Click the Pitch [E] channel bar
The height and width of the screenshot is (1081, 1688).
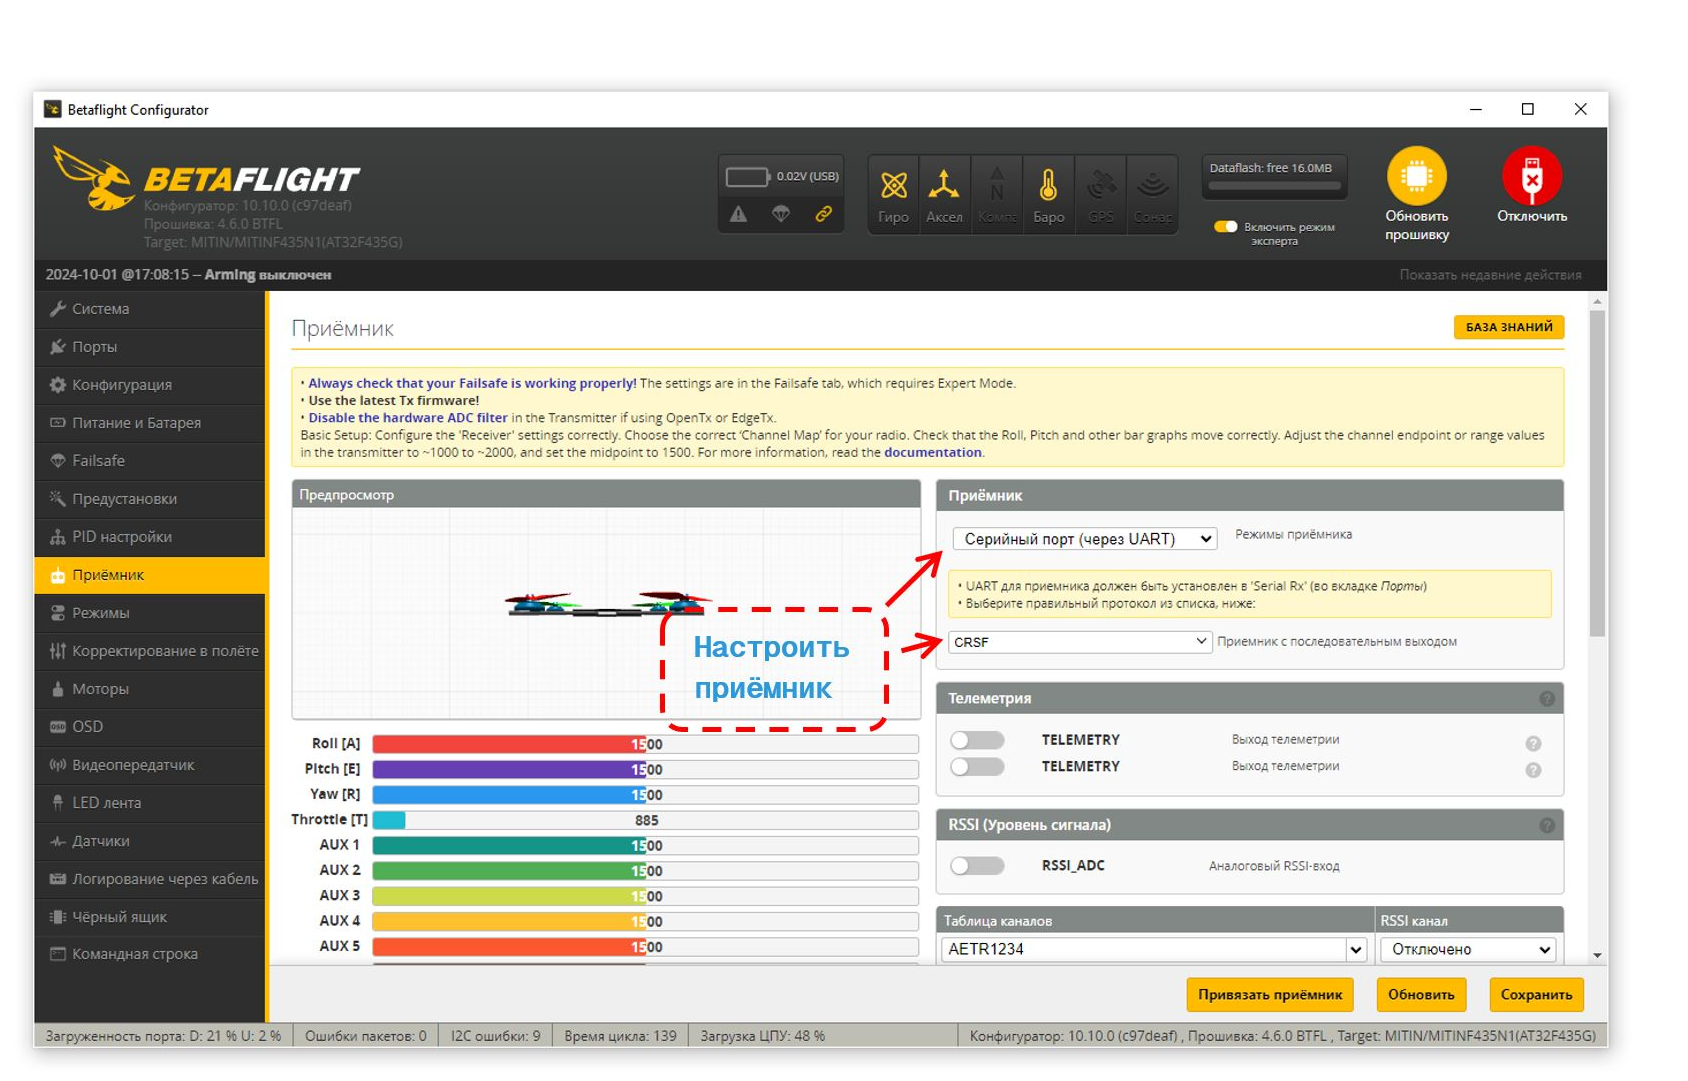645,769
